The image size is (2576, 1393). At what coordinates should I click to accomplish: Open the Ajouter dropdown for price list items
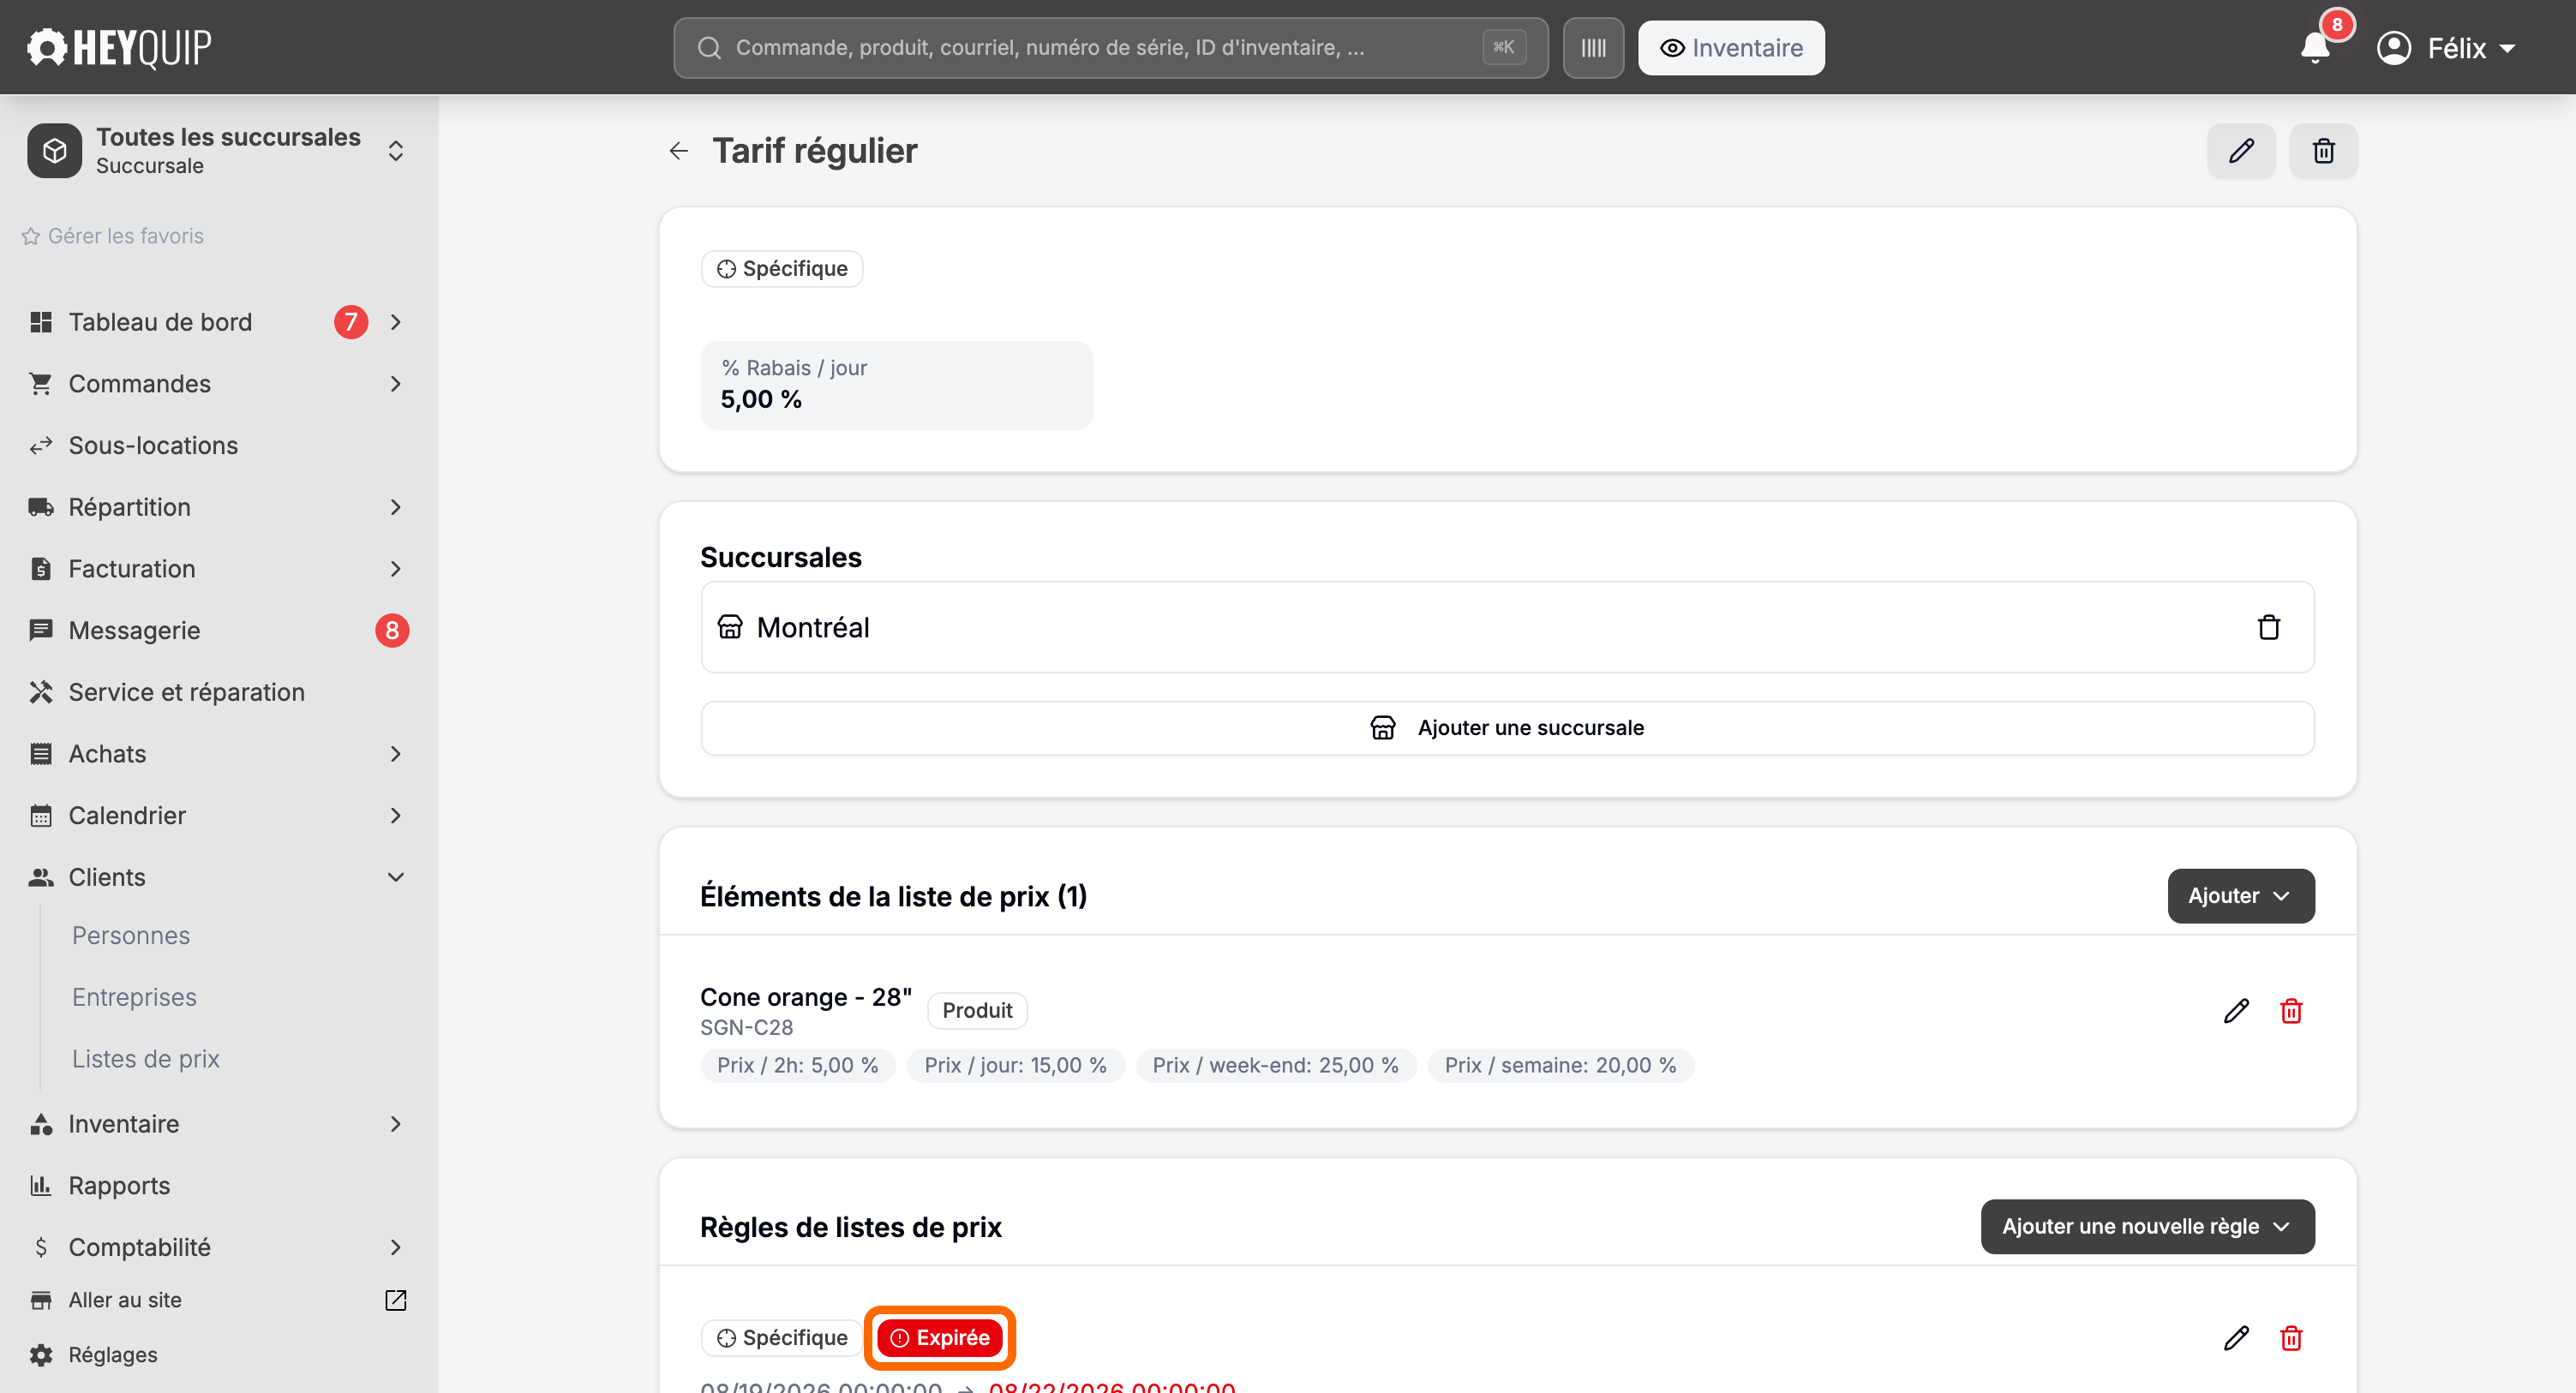(2241, 896)
